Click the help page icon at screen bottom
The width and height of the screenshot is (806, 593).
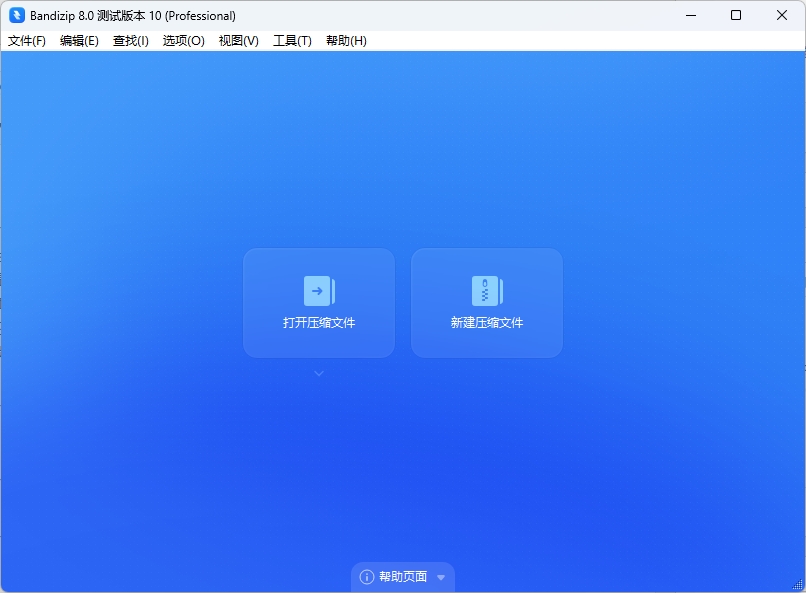click(x=368, y=577)
